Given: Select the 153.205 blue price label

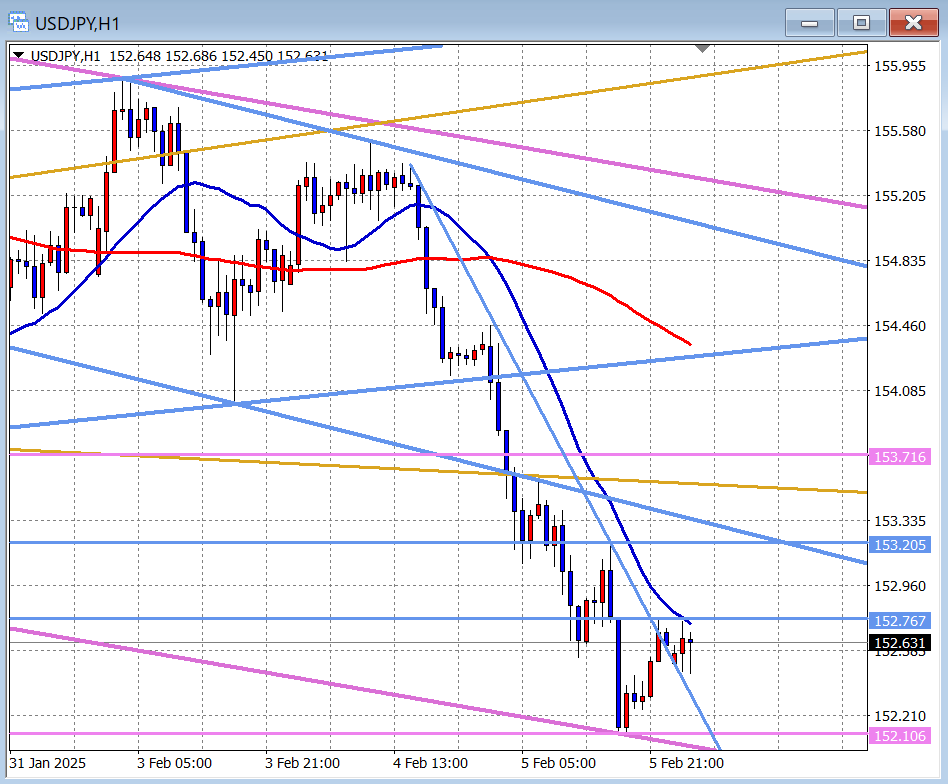Looking at the screenshot, I should click(900, 545).
